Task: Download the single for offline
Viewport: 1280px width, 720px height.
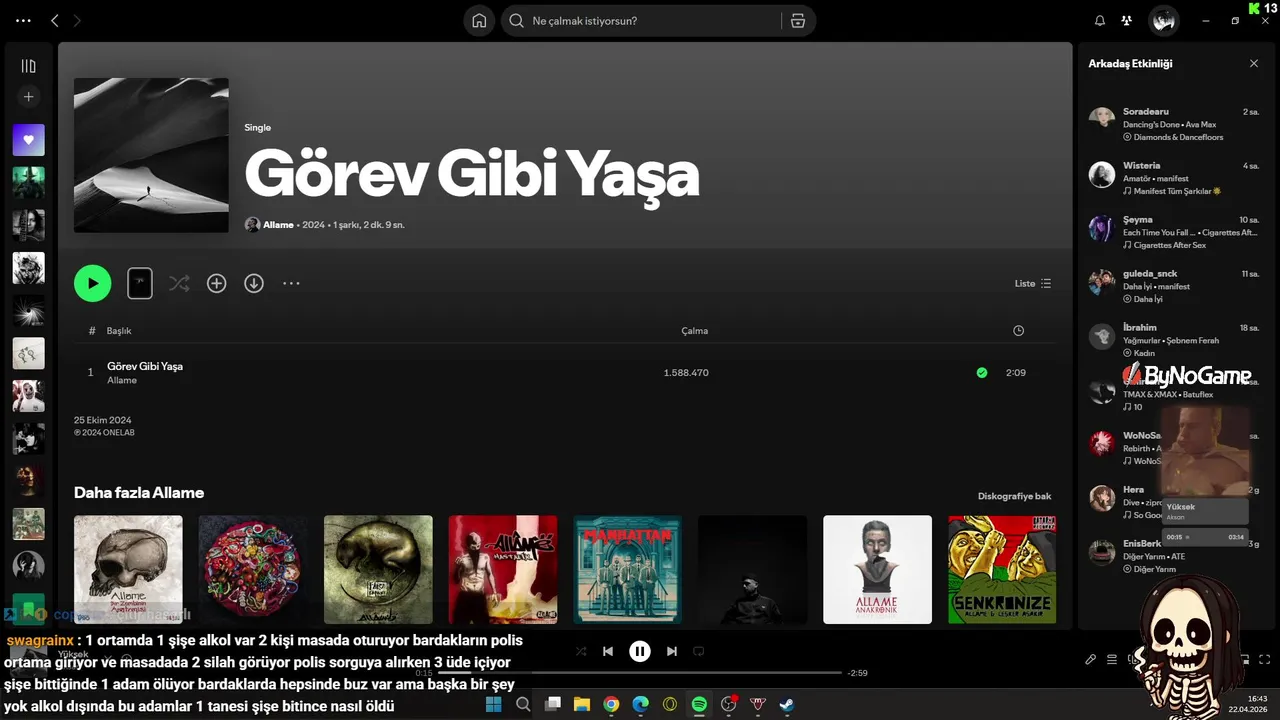Action: point(254,283)
